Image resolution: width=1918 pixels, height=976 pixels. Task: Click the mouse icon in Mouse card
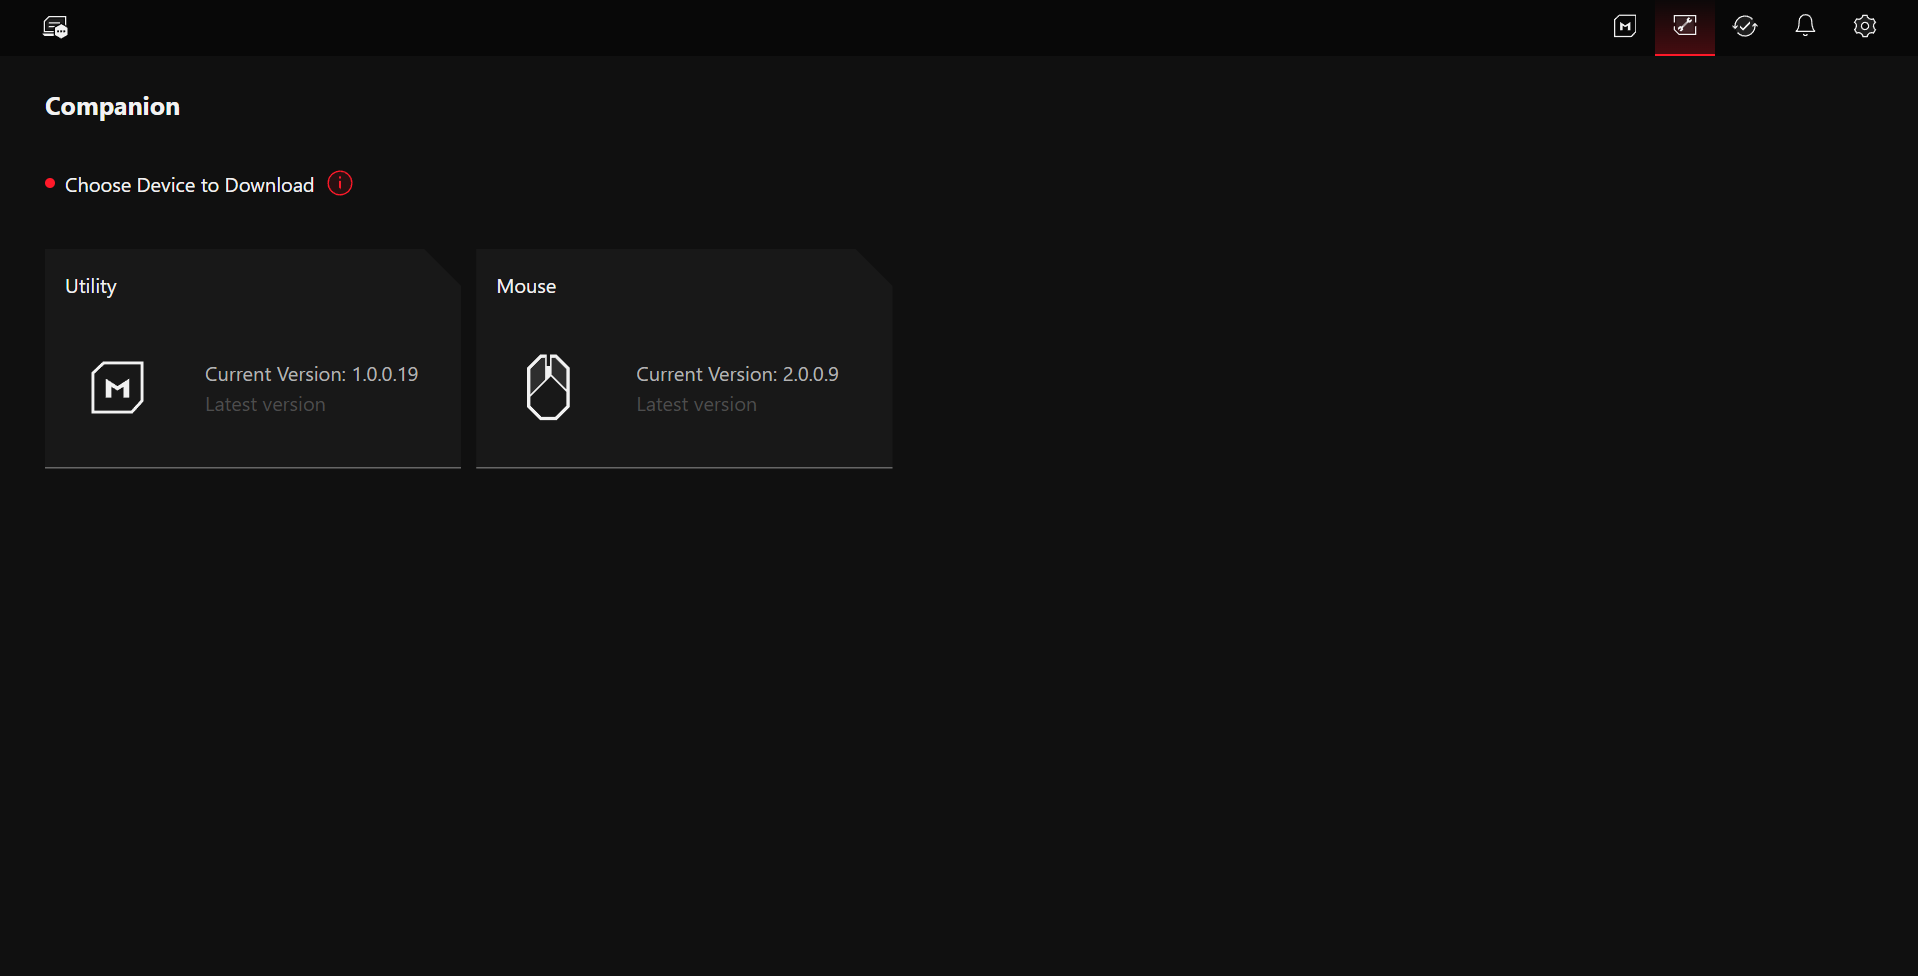pos(548,387)
